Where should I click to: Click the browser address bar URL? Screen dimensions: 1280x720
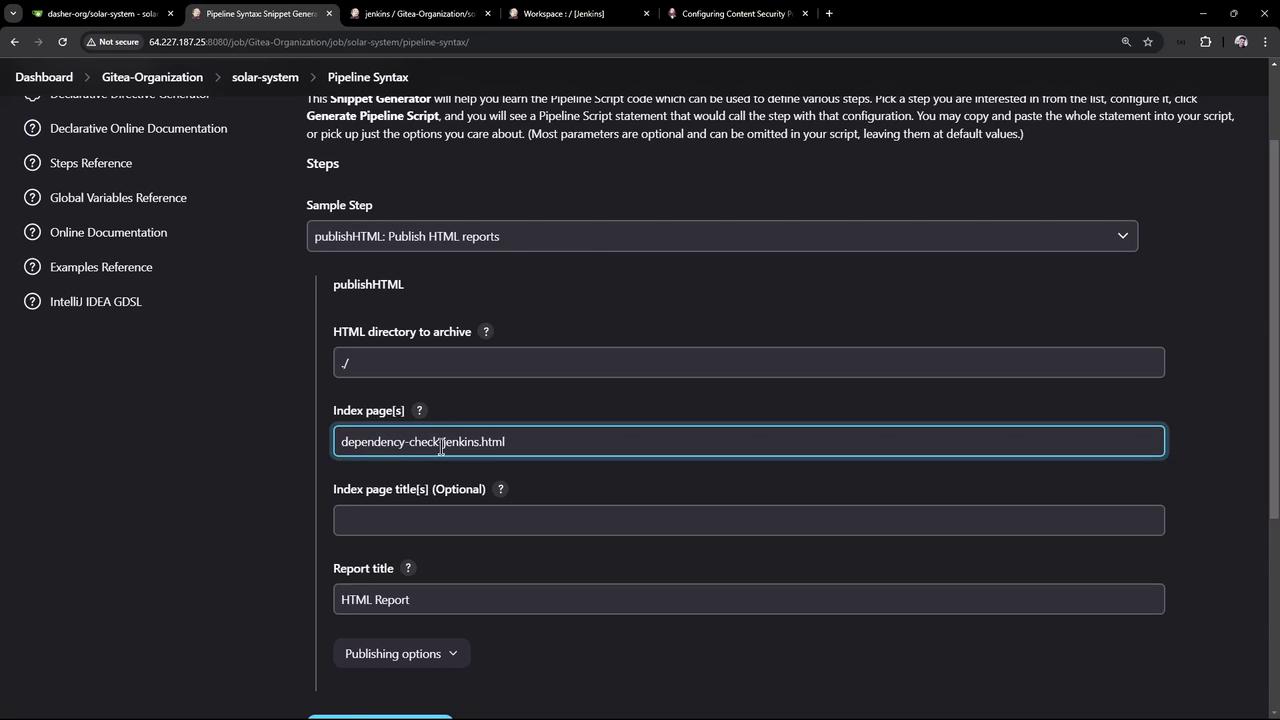(309, 42)
